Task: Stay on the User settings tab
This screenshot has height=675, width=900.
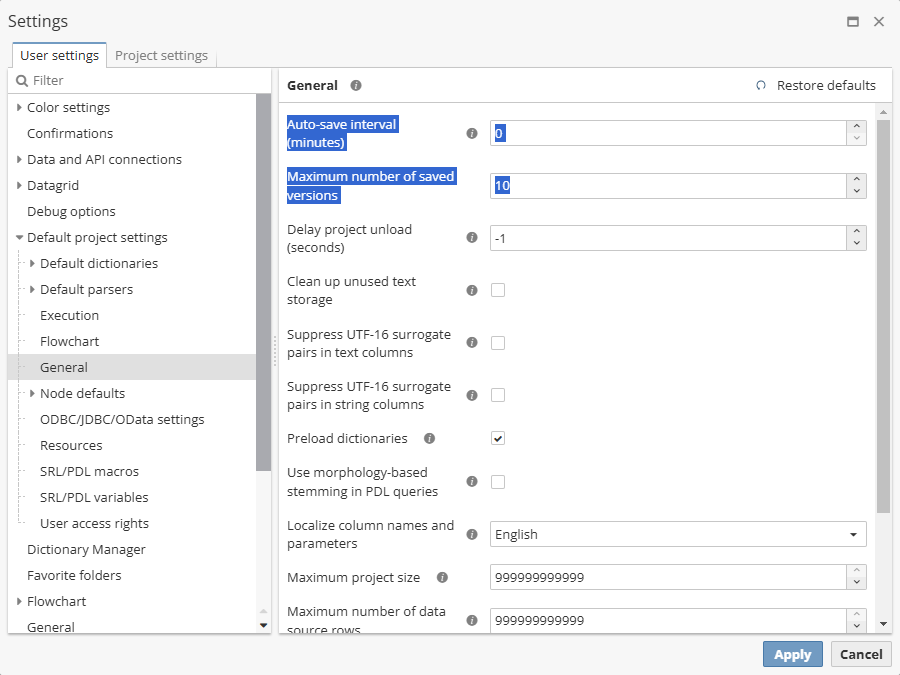Action: pos(58,56)
